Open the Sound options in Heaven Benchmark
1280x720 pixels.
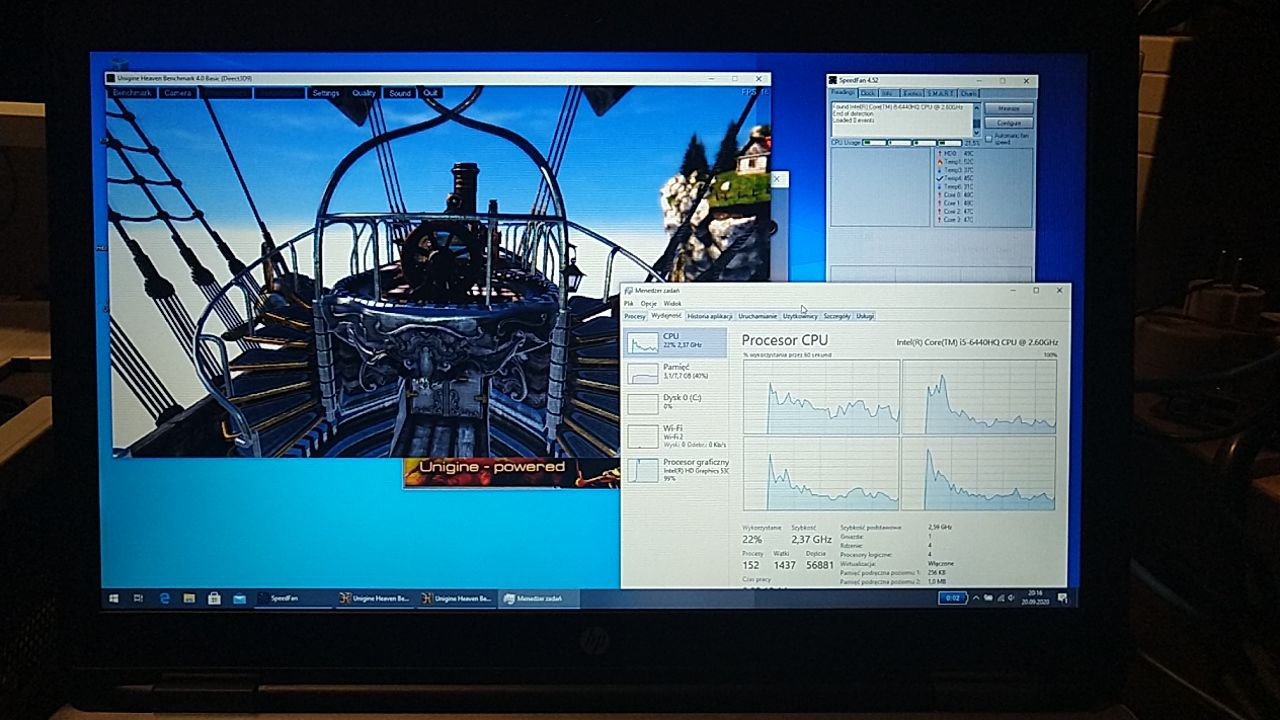click(x=400, y=93)
